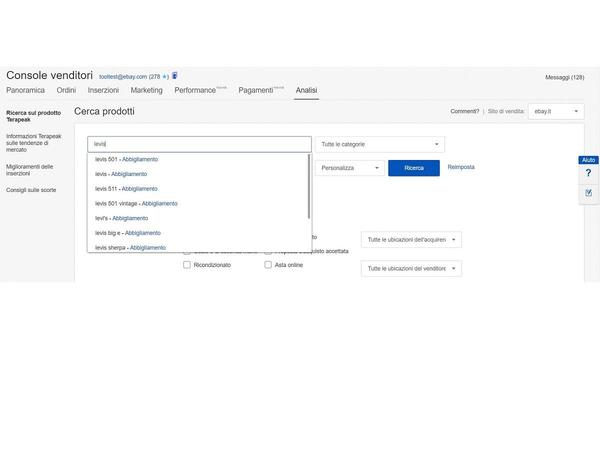Click the store badge icon beside tooltest account
The width and height of the screenshot is (600, 450).
pos(174,76)
